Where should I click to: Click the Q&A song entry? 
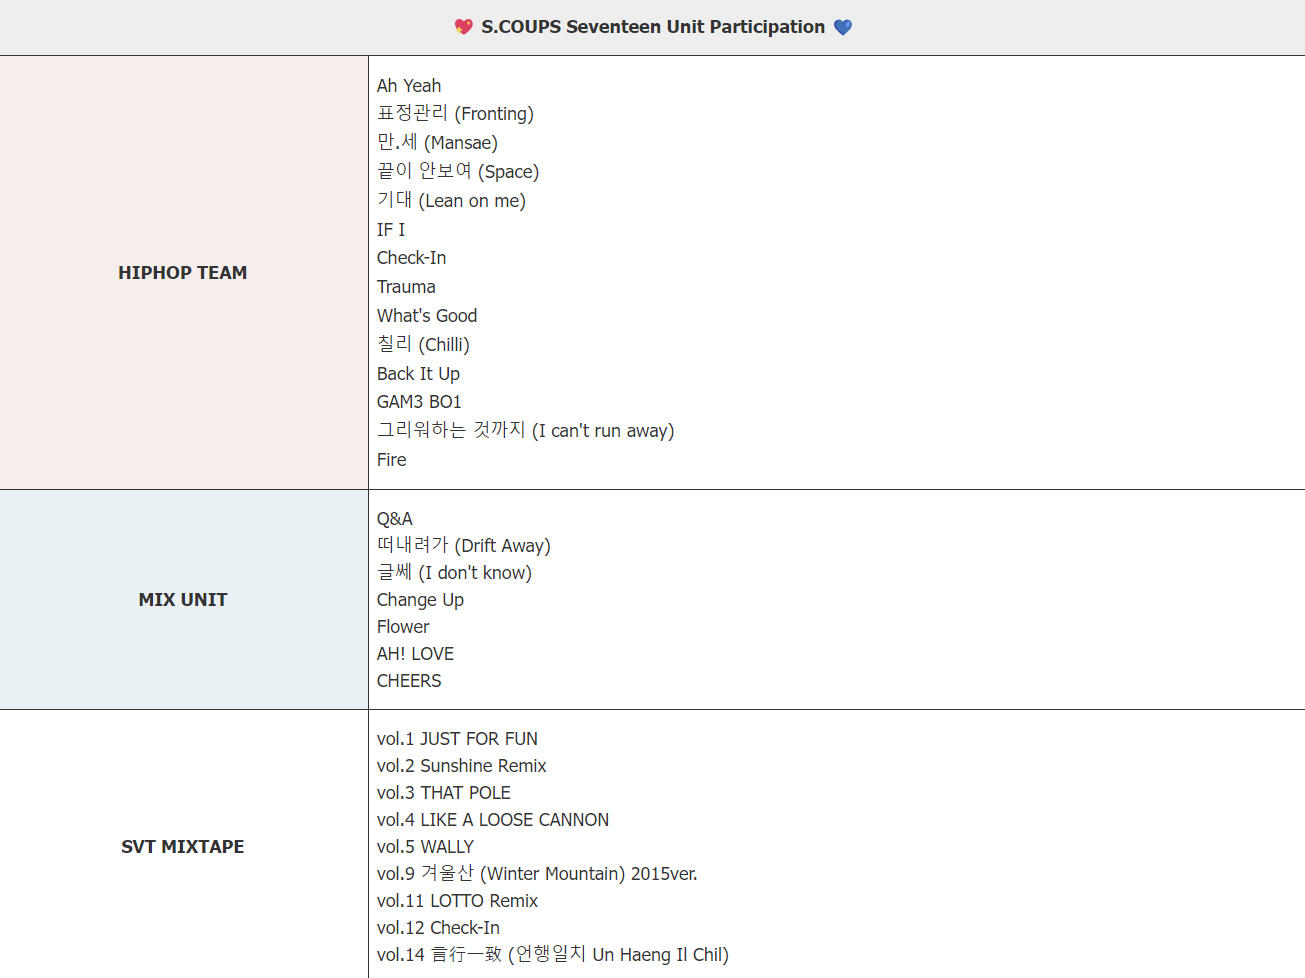point(394,519)
